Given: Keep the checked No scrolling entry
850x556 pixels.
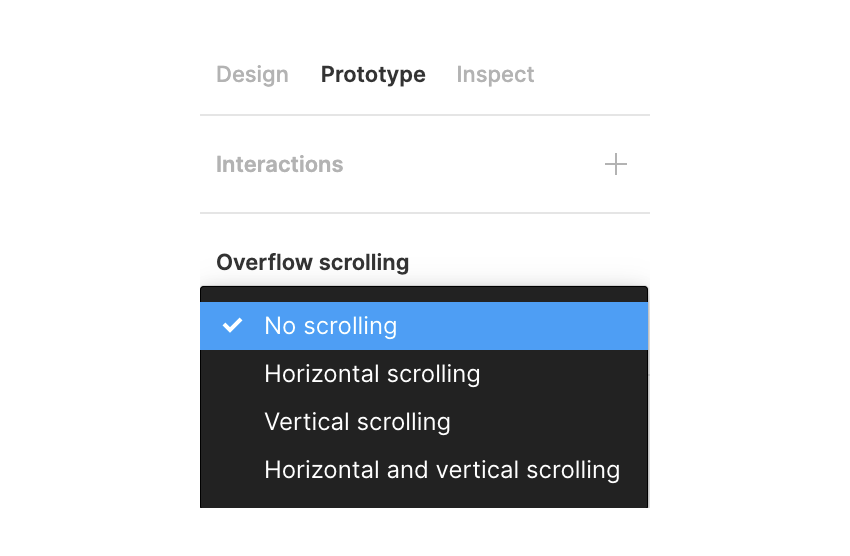Looking at the screenshot, I should tap(330, 326).
